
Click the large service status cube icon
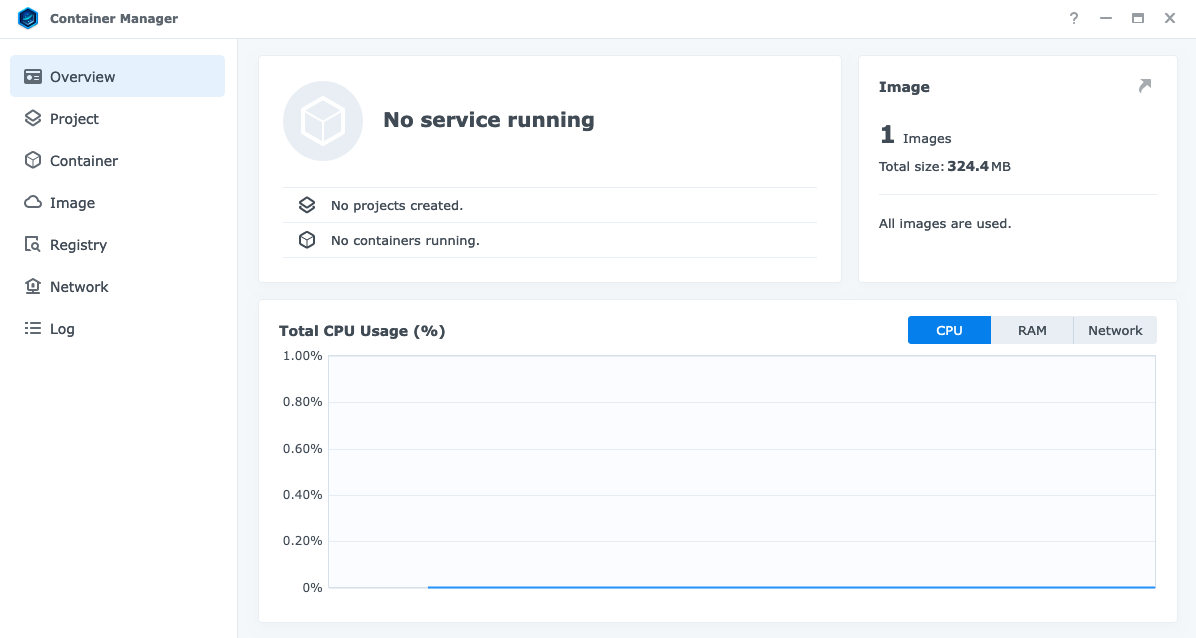323,121
